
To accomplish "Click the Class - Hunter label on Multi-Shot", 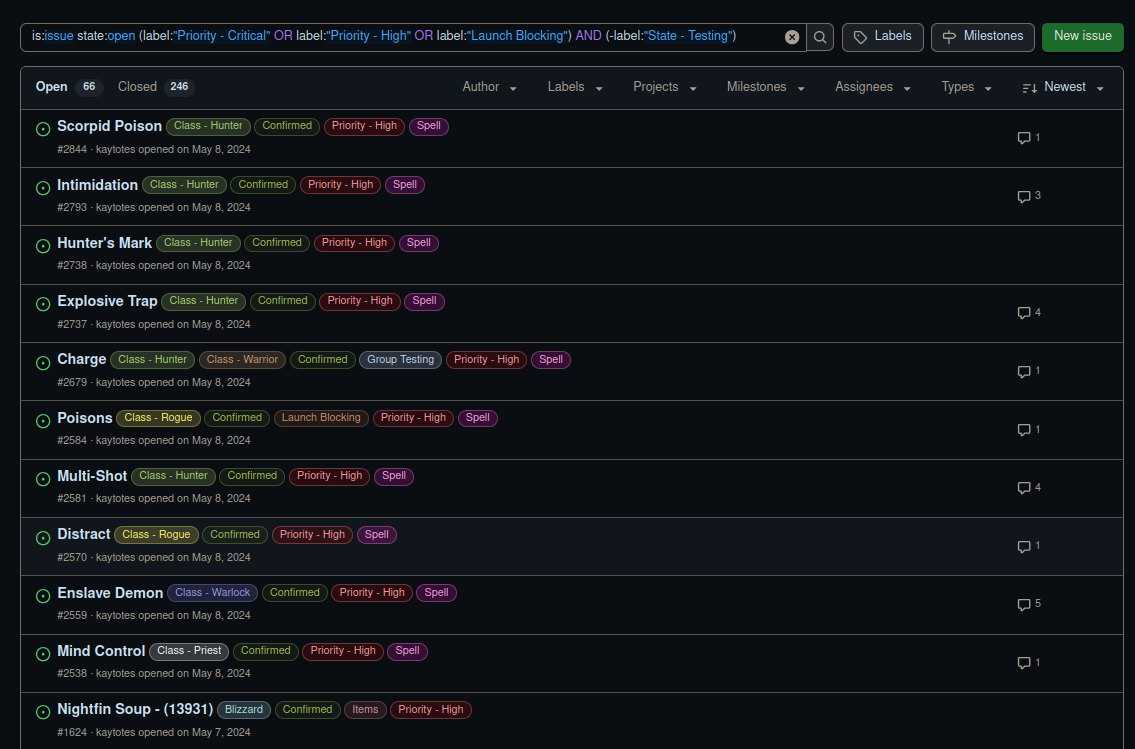I will (173, 475).
